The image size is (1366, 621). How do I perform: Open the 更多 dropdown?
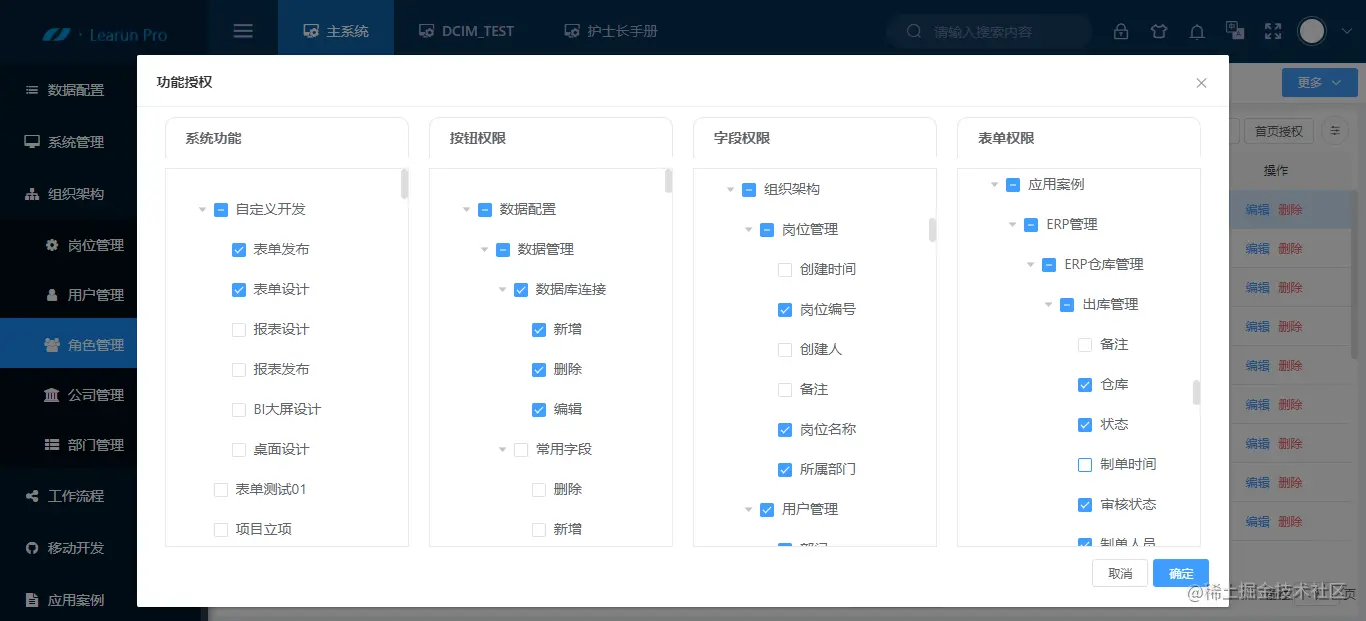1319,82
